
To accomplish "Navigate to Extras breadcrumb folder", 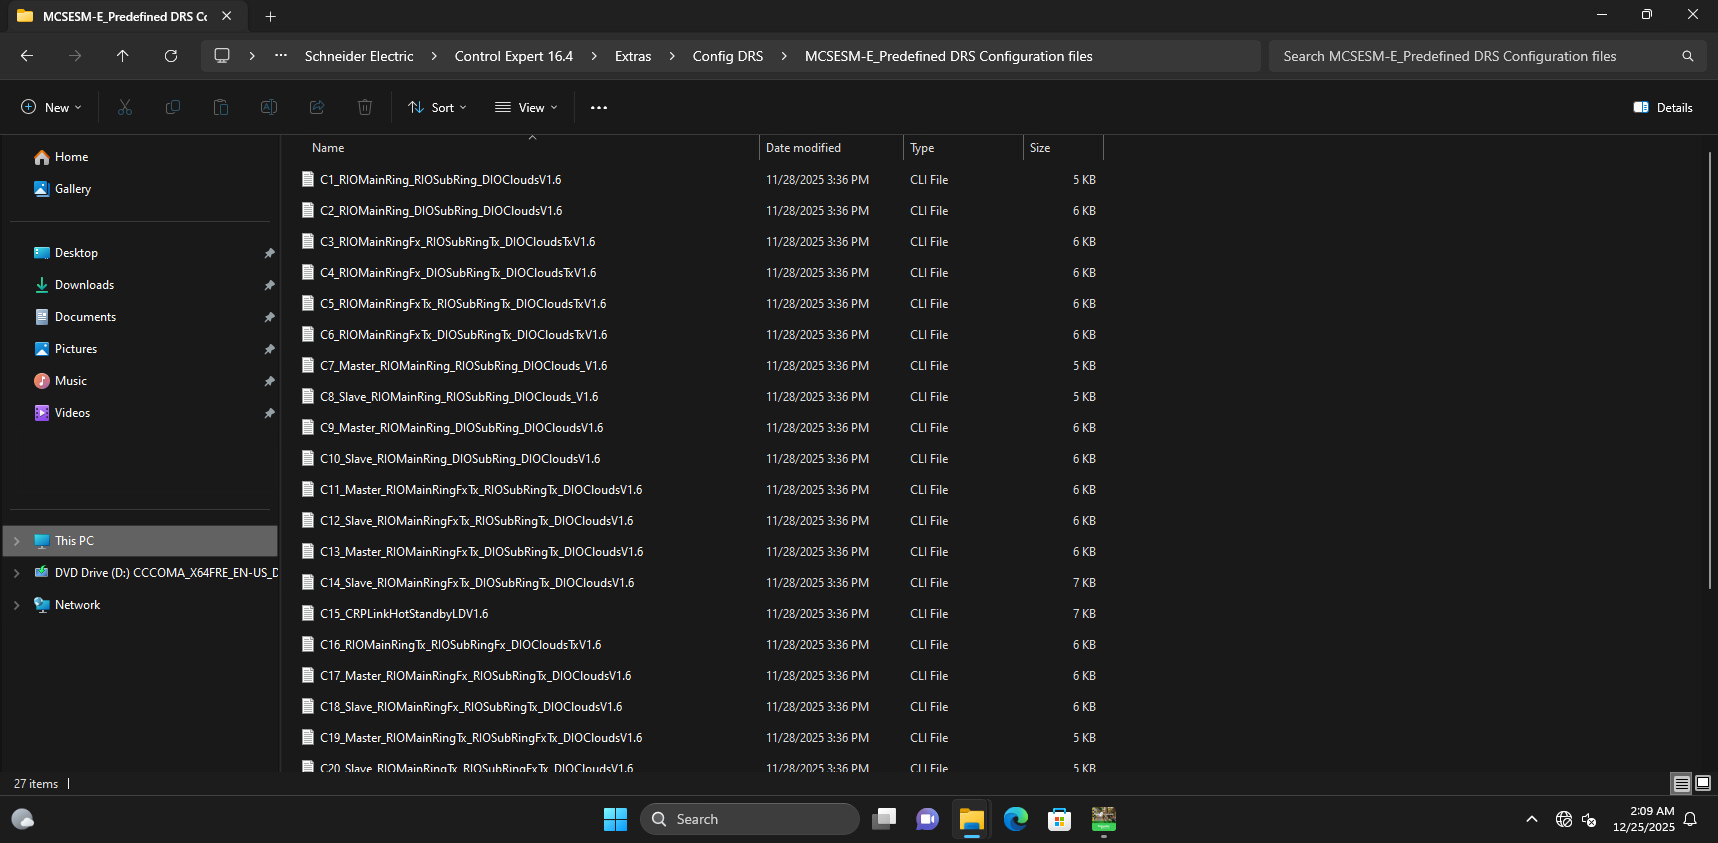I will 633,56.
